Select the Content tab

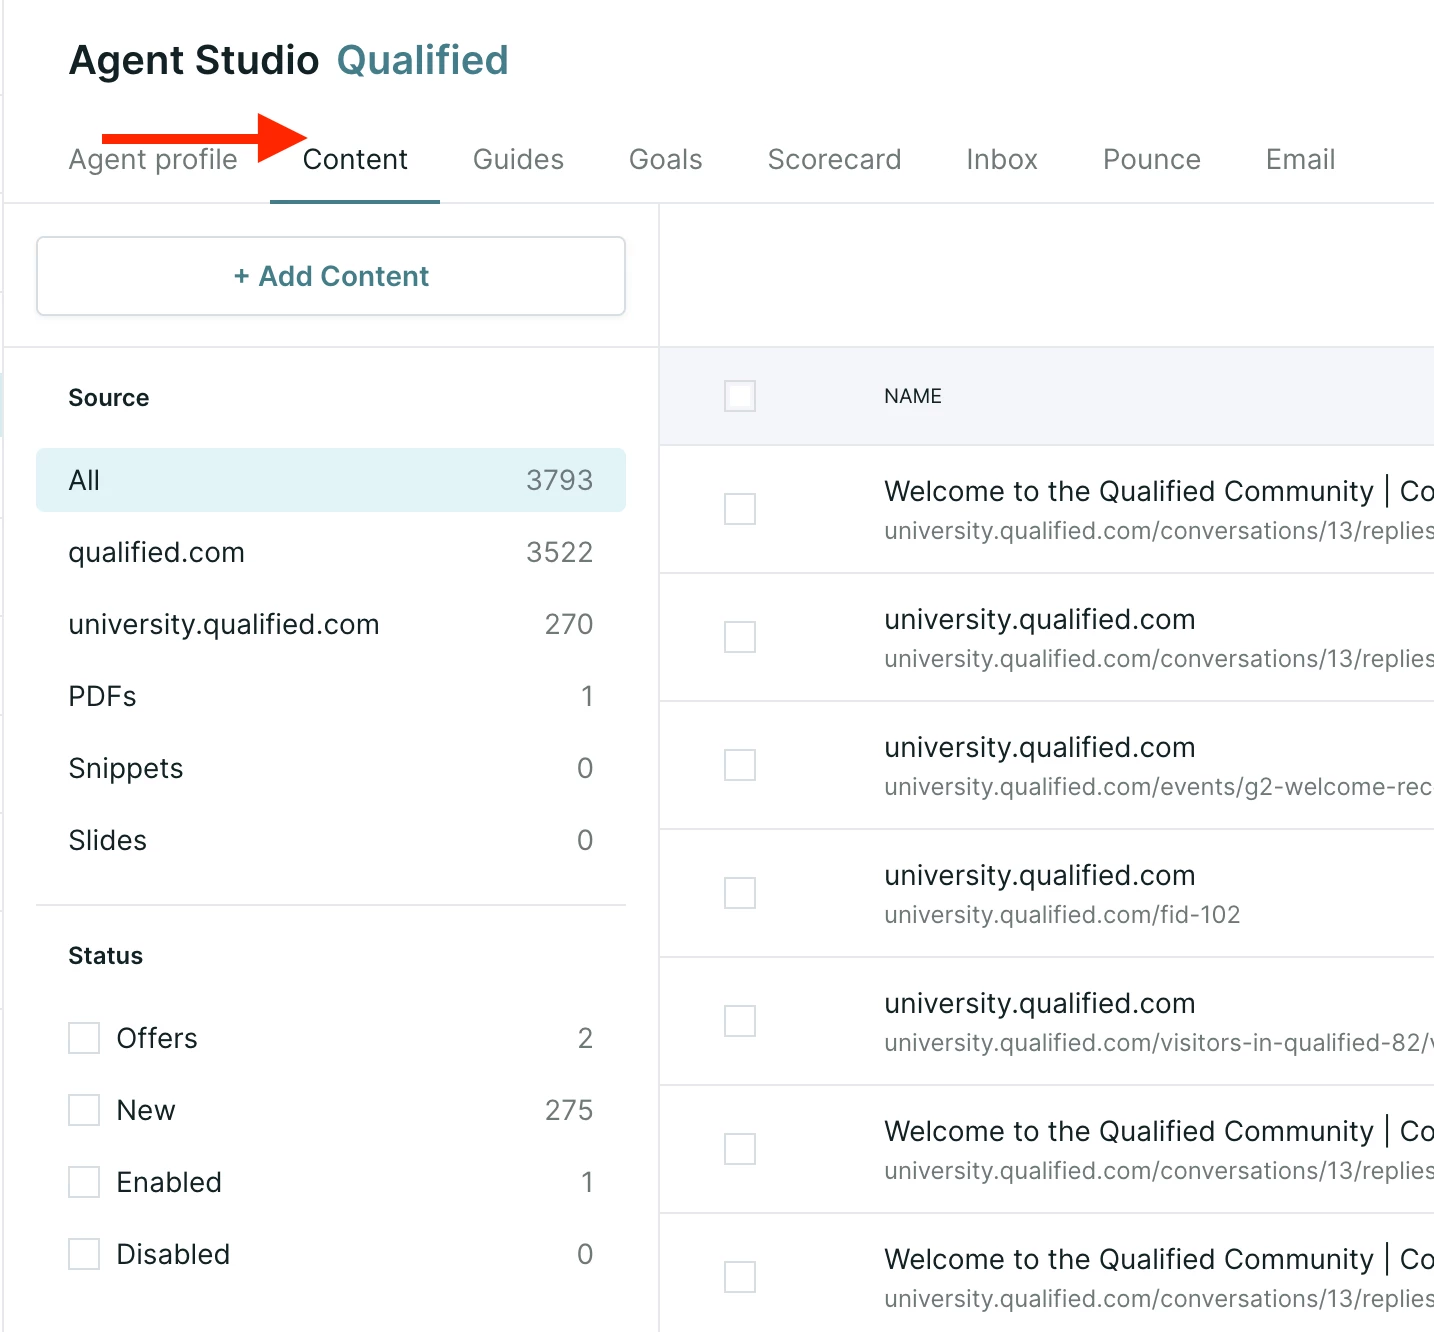(x=355, y=160)
